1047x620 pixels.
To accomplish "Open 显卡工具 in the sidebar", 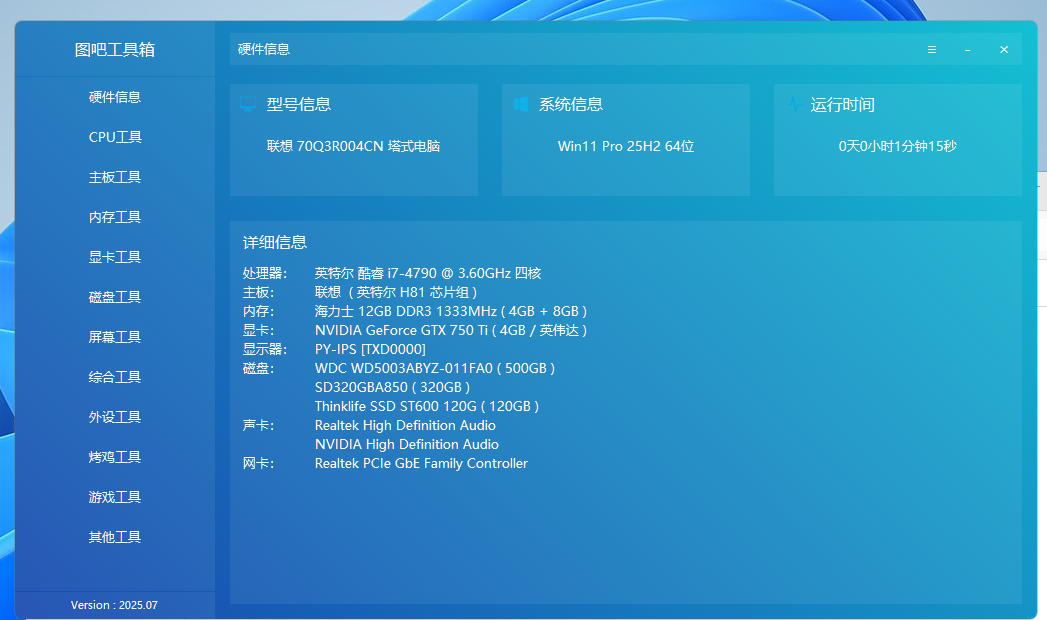I will click(115, 257).
